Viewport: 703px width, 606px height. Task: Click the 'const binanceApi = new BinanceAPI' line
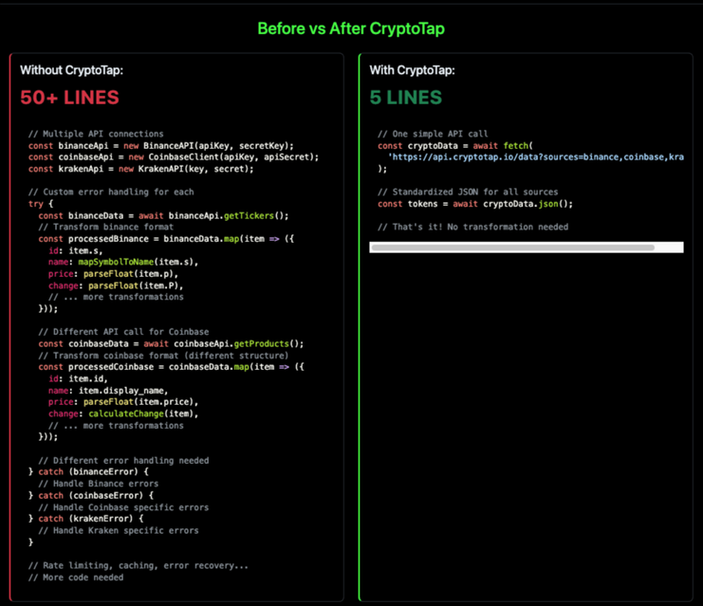161,146
